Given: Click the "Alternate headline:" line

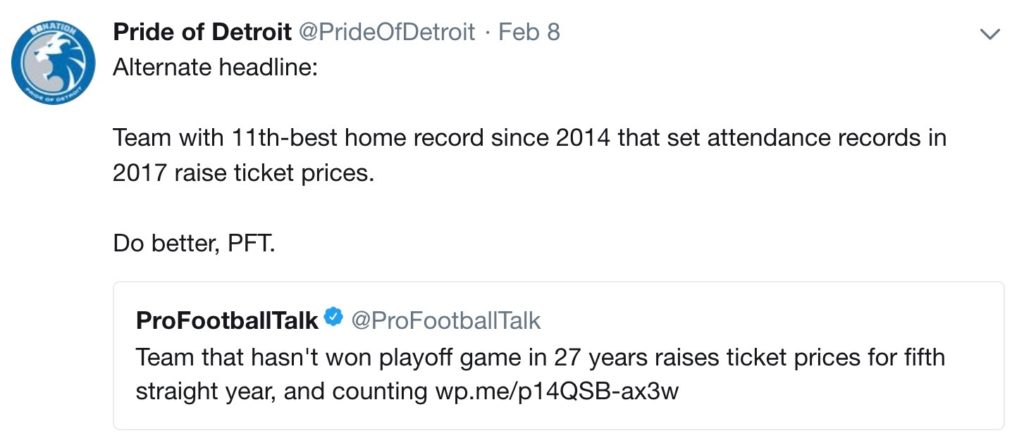Looking at the screenshot, I should point(215,68).
